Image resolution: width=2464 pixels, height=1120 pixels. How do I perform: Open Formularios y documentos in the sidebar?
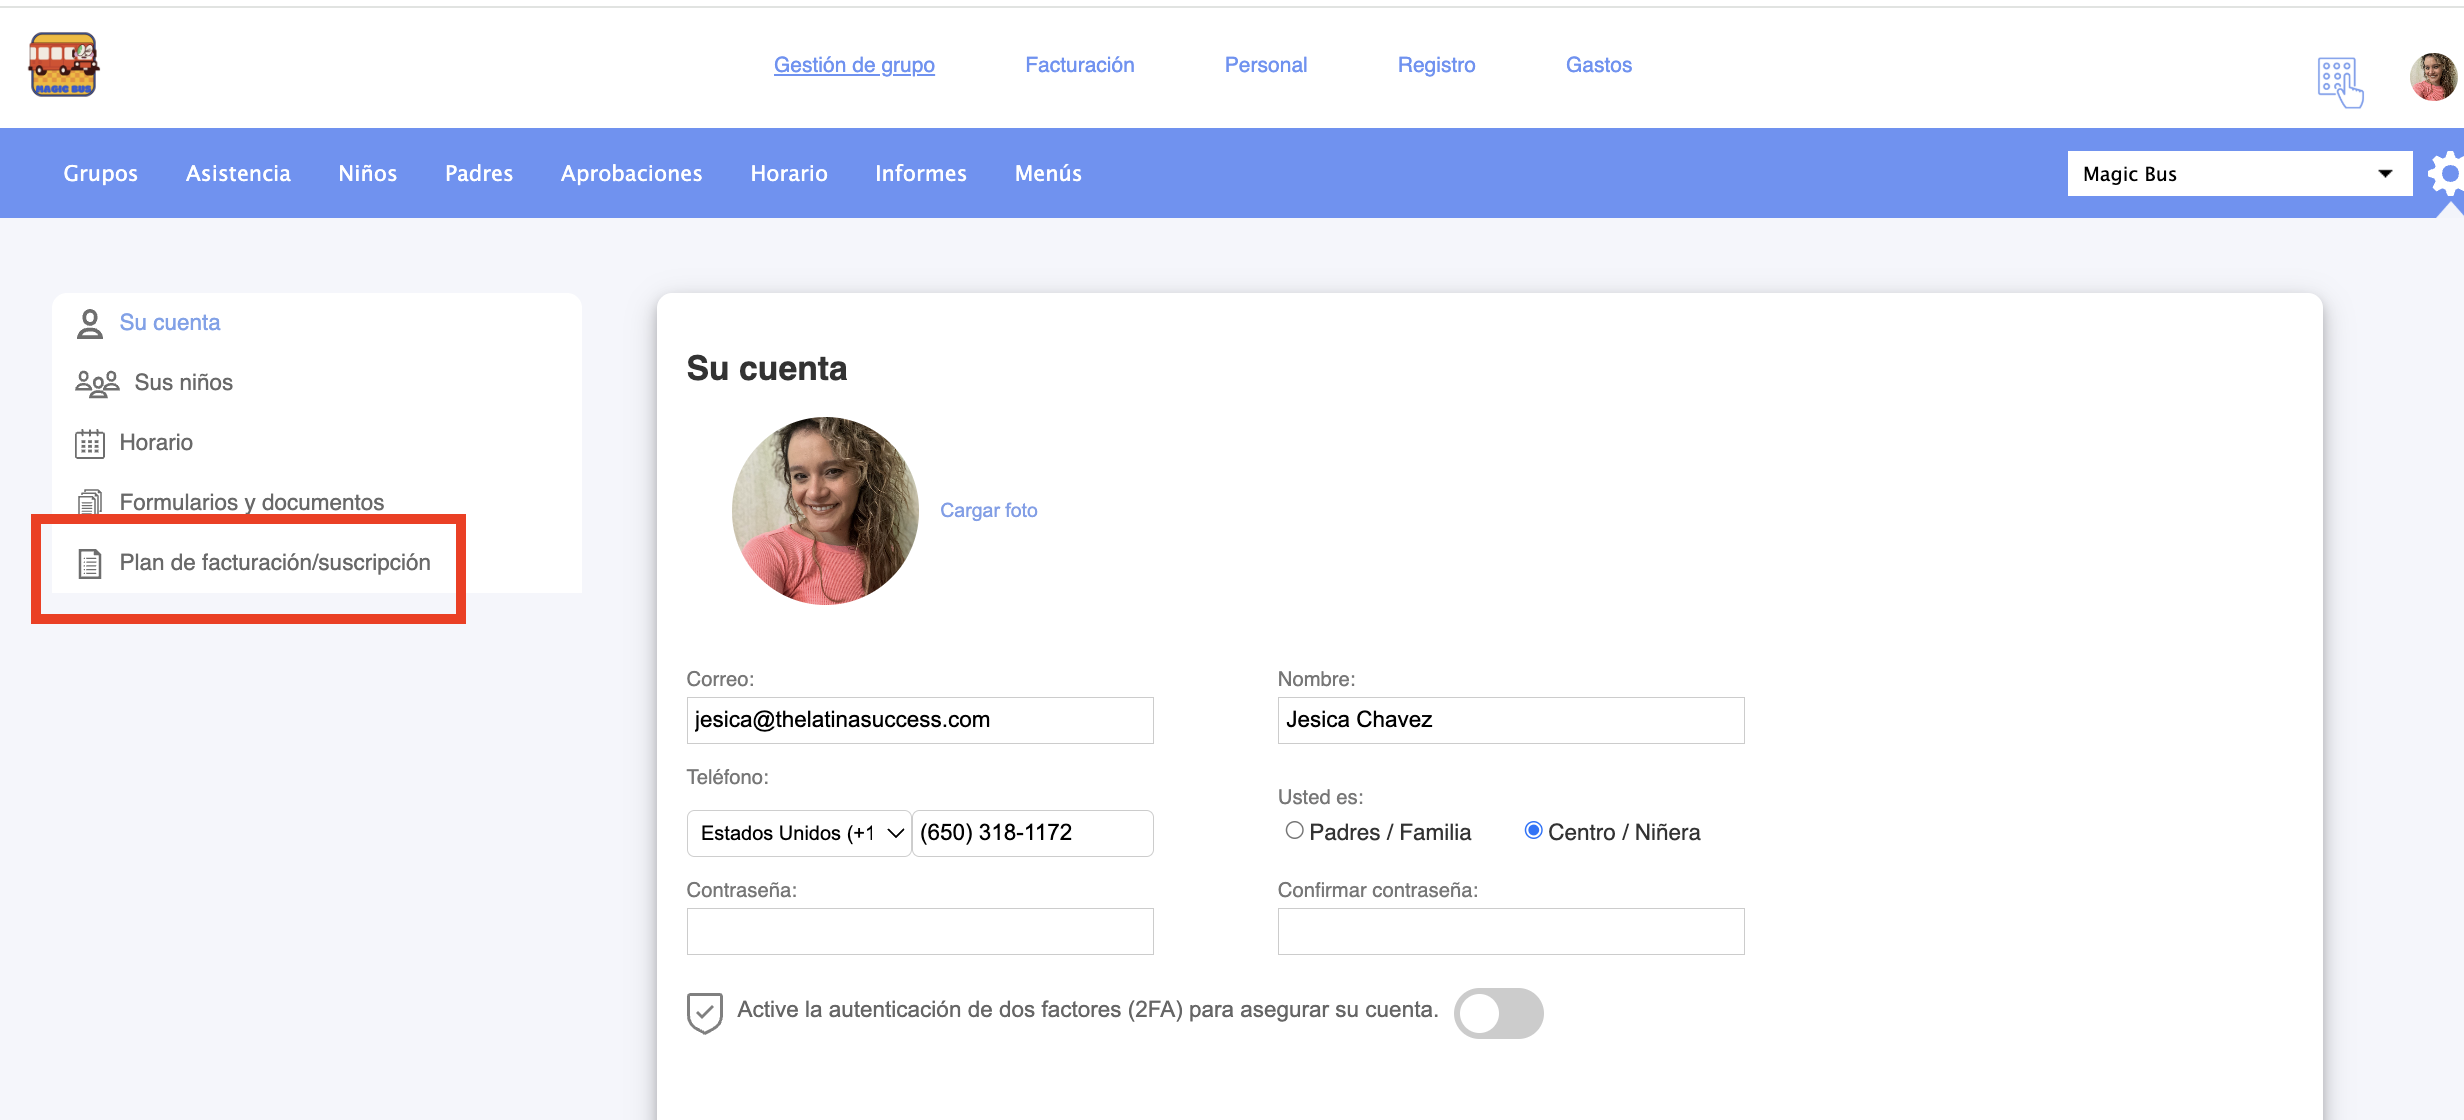251,502
